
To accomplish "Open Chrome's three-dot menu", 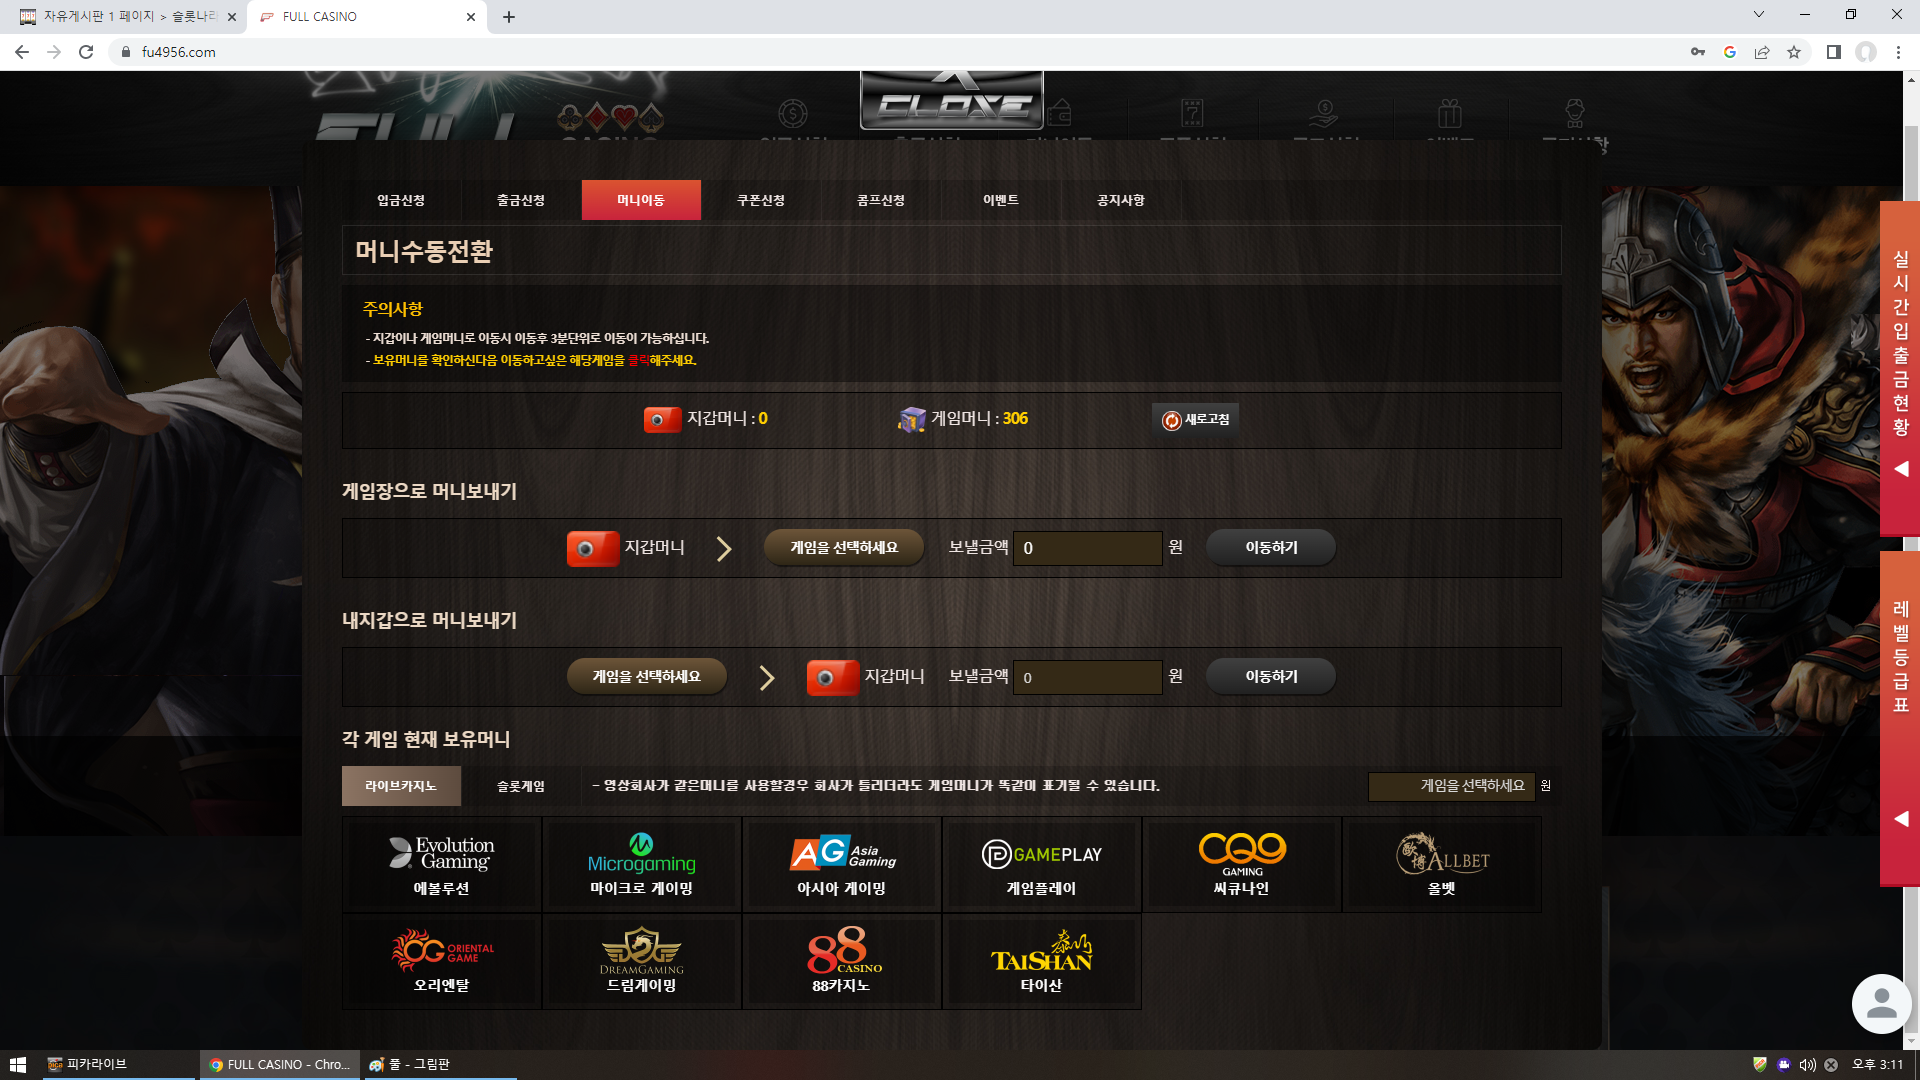I will coord(1898,52).
